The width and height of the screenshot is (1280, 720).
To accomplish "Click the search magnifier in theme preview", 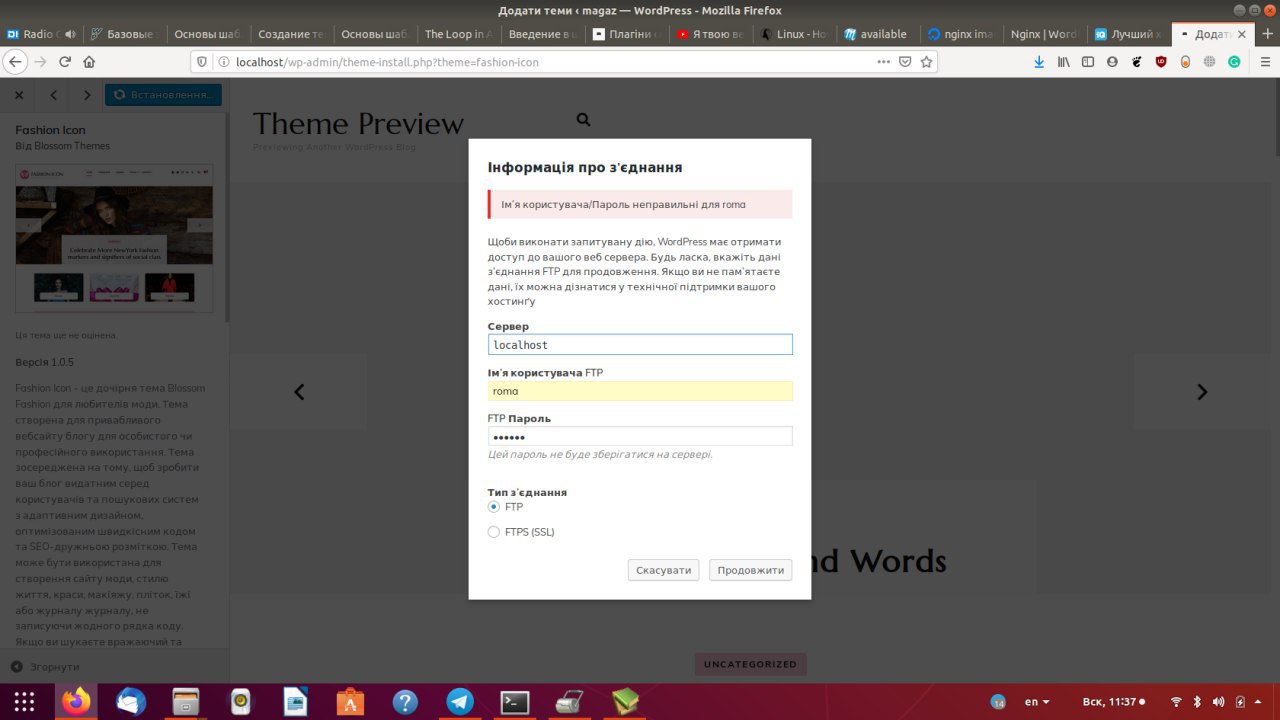I will pyautogui.click(x=584, y=120).
